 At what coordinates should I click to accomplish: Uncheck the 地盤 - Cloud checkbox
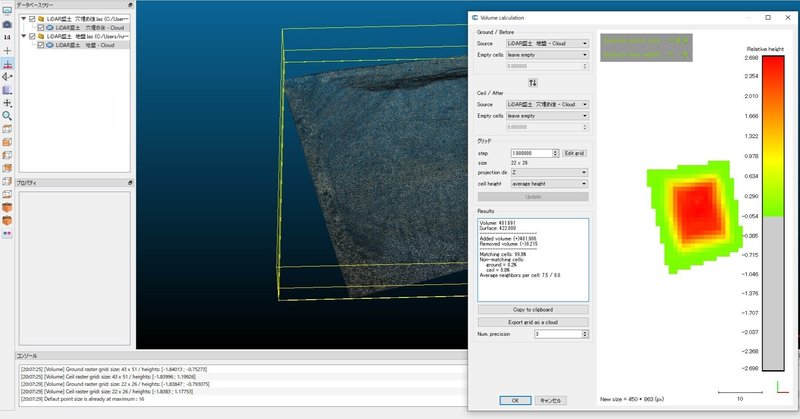tap(41, 45)
